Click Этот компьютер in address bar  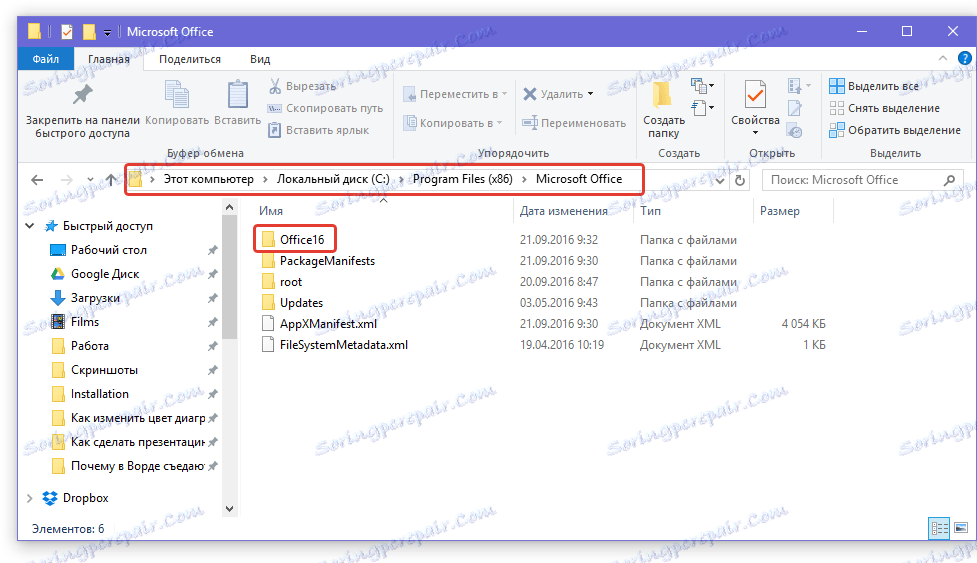pyautogui.click(x=209, y=179)
